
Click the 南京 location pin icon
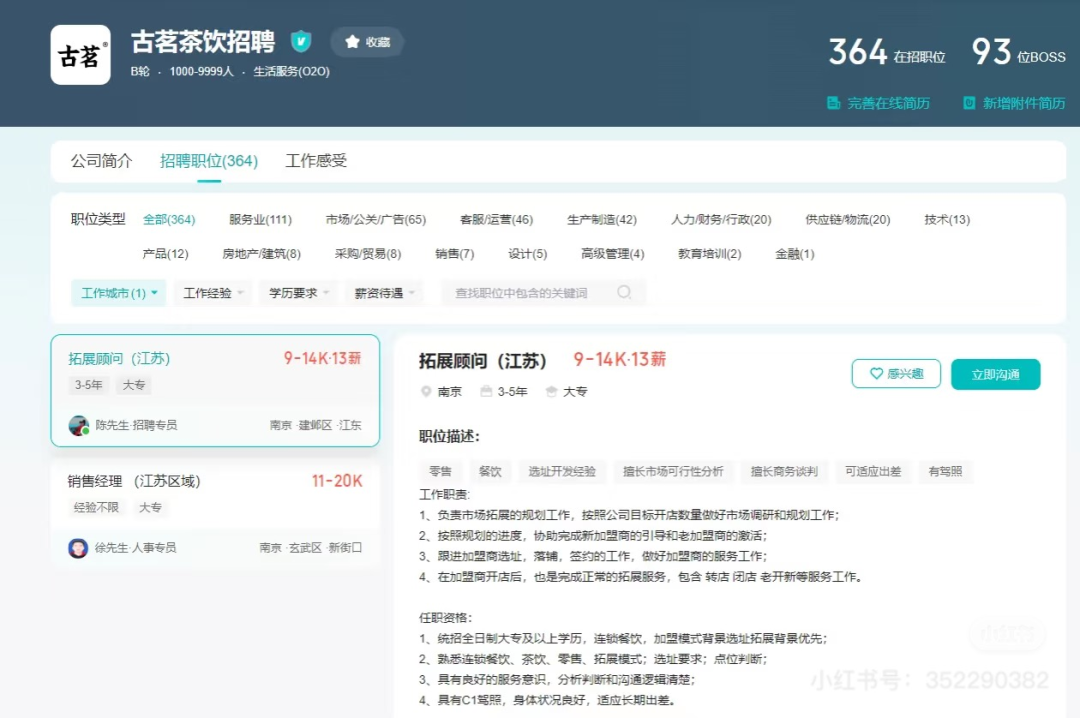(426, 392)
